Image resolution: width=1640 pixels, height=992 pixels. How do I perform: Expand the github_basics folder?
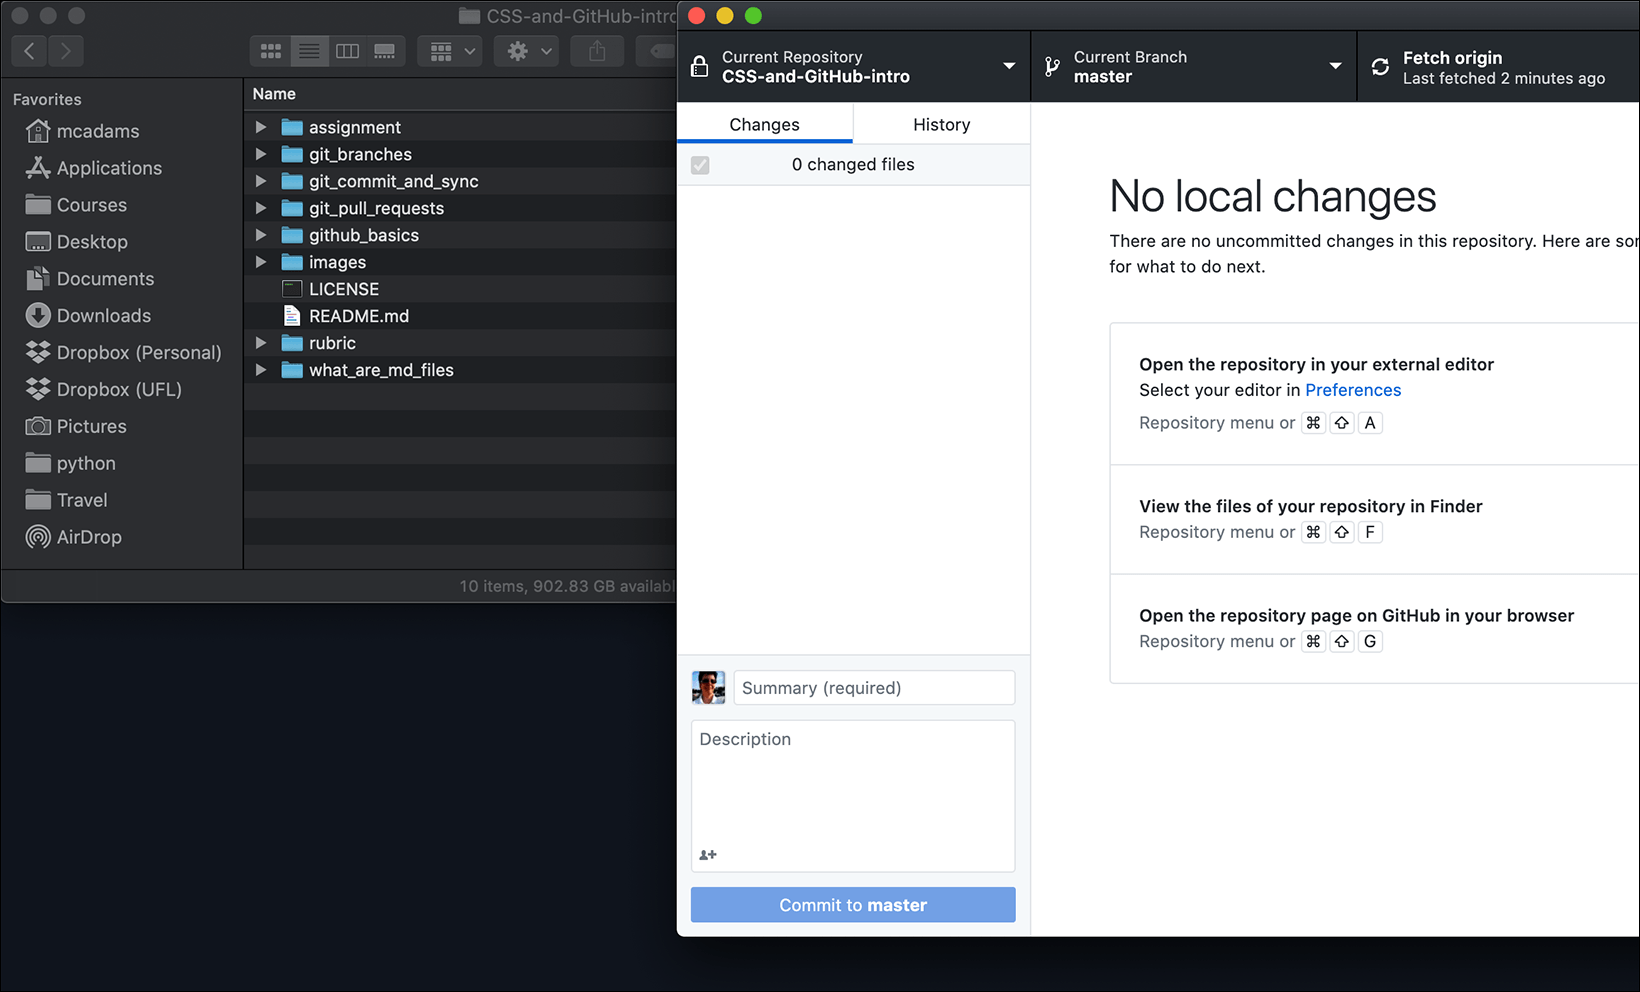click(261, 235)
